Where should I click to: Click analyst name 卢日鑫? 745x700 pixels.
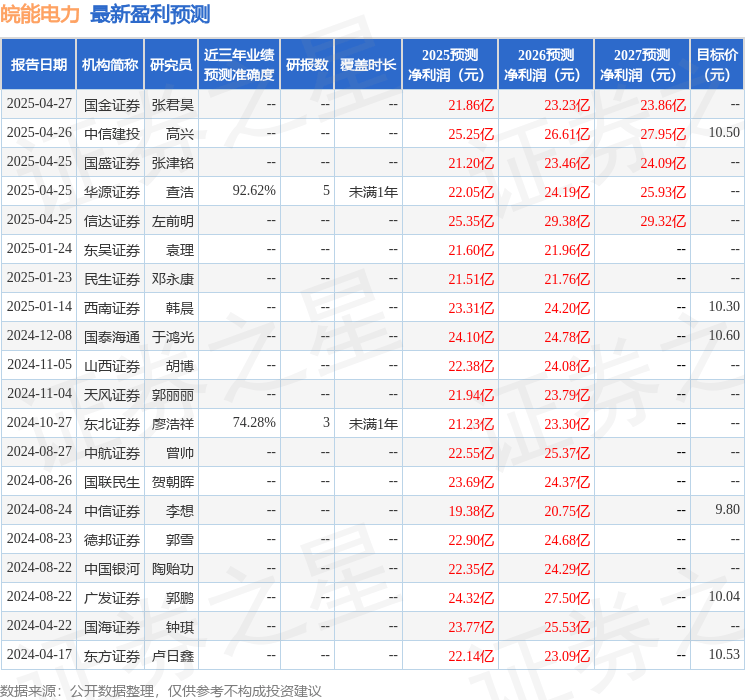(x=172, y=656)
